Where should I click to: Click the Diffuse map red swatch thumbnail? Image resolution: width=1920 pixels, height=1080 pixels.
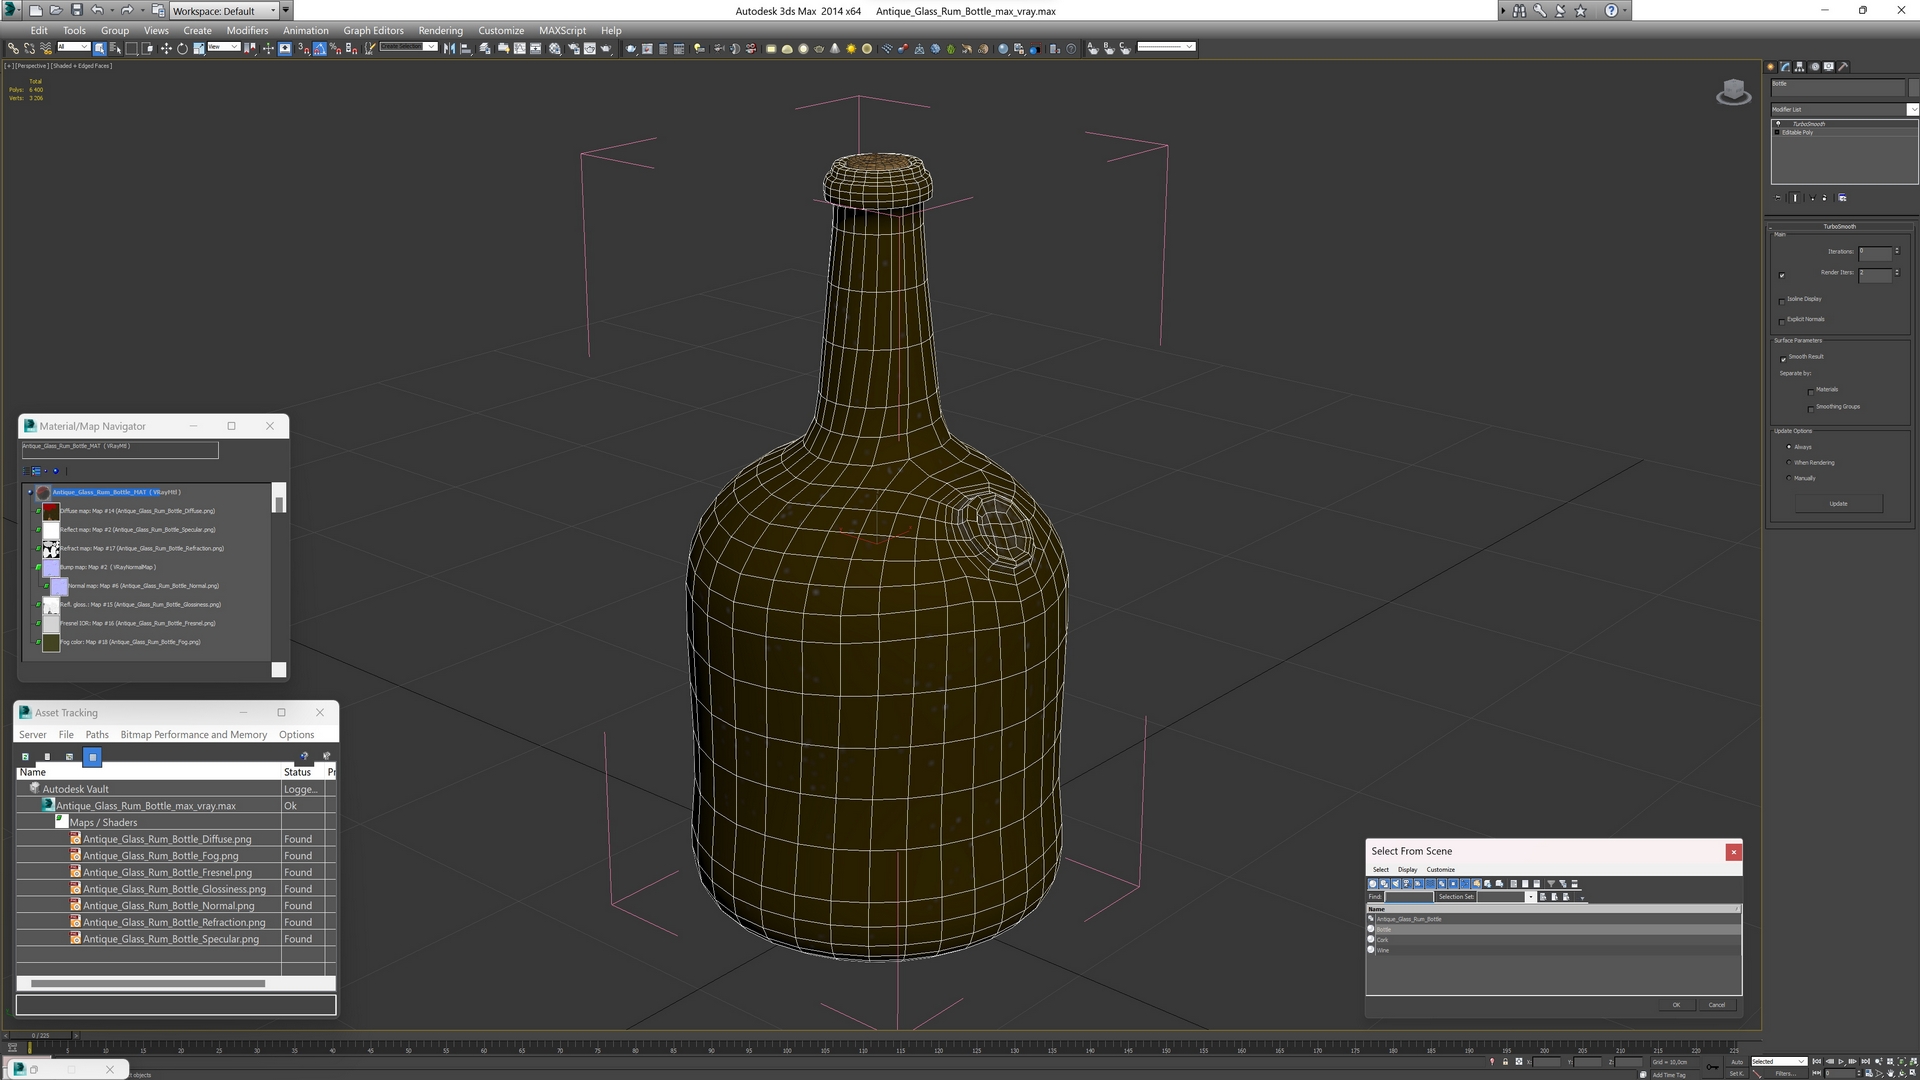(x=51, y=511)
